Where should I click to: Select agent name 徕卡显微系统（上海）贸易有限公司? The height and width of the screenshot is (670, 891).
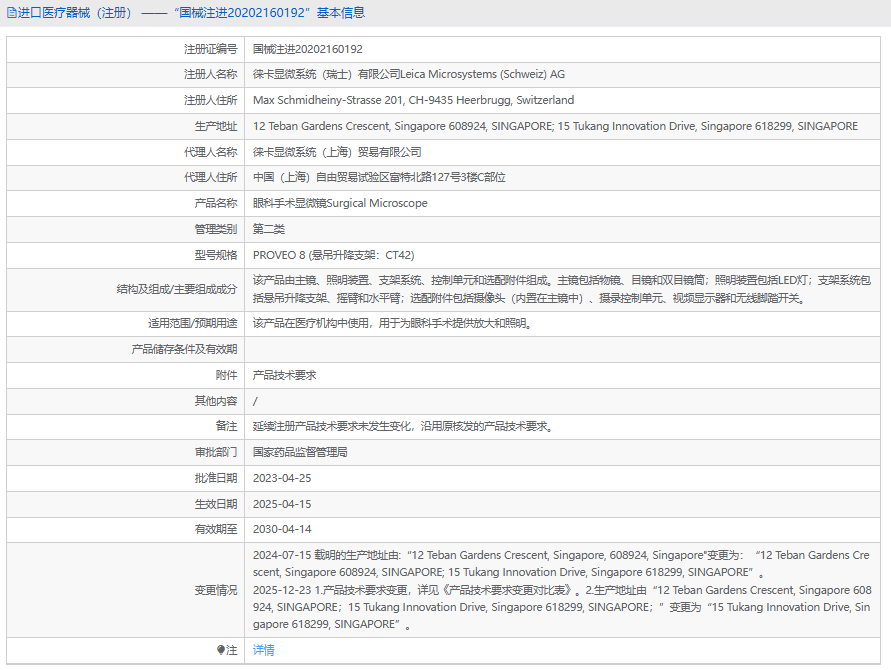click(x=337, y=152)
